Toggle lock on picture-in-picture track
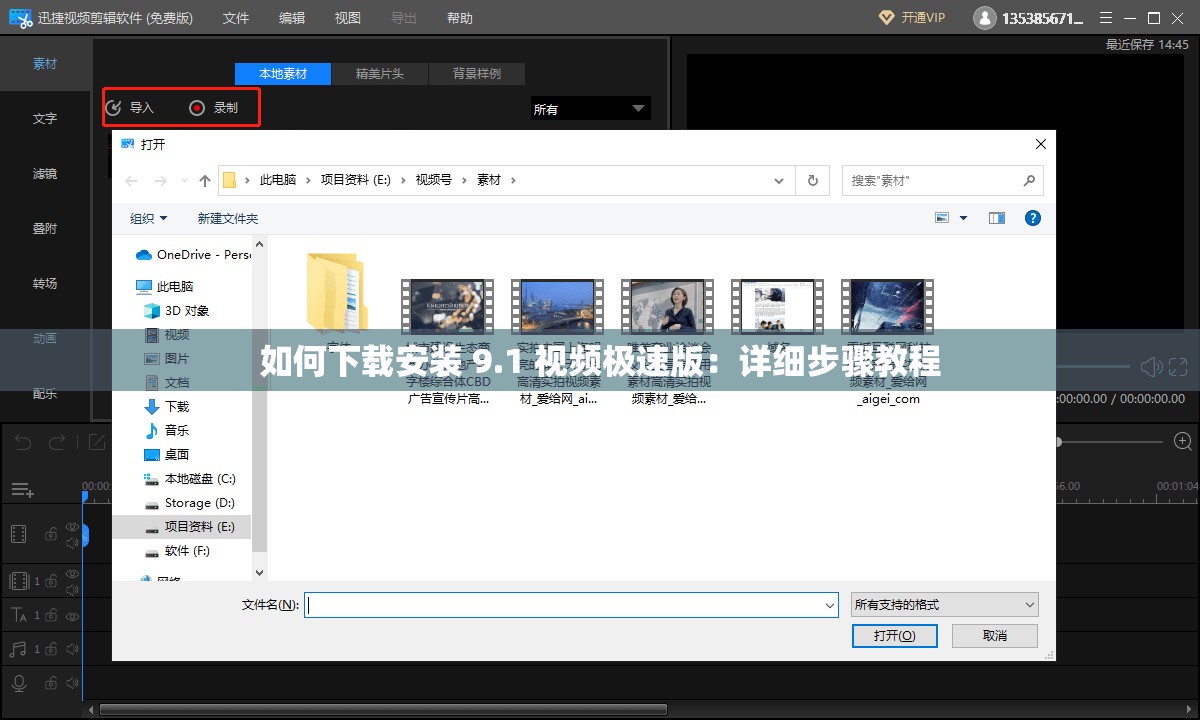 (x=51, y=581)
